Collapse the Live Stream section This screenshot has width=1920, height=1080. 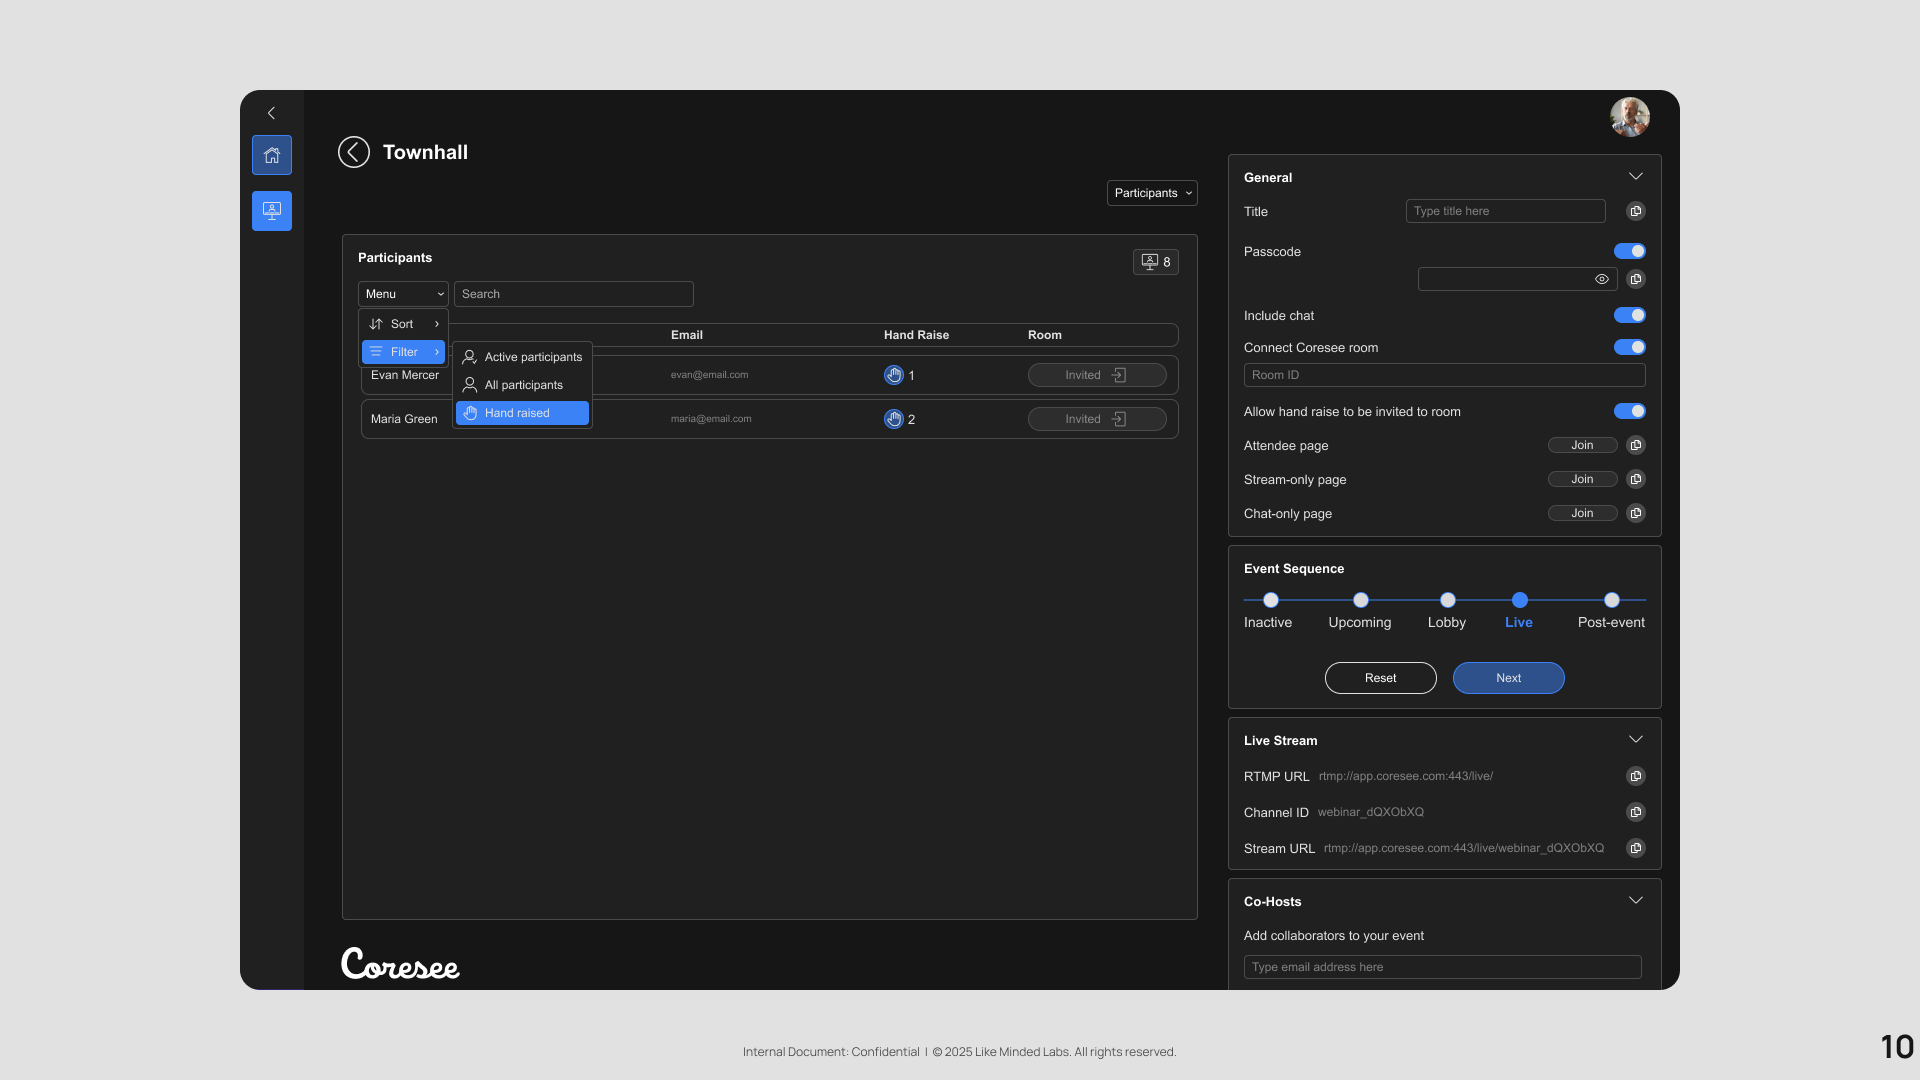coord(1636,740)
